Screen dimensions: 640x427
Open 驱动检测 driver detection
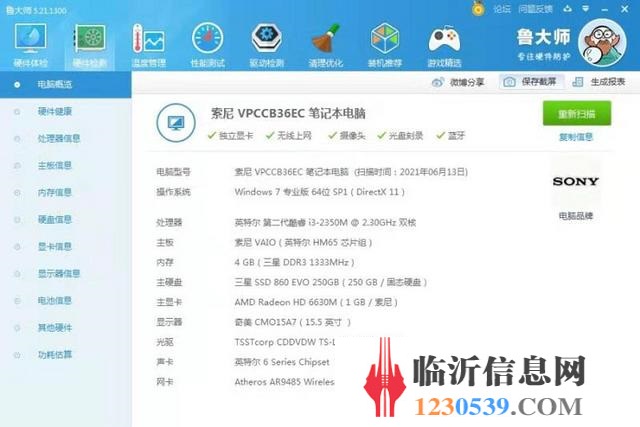[x=267, y=45]
